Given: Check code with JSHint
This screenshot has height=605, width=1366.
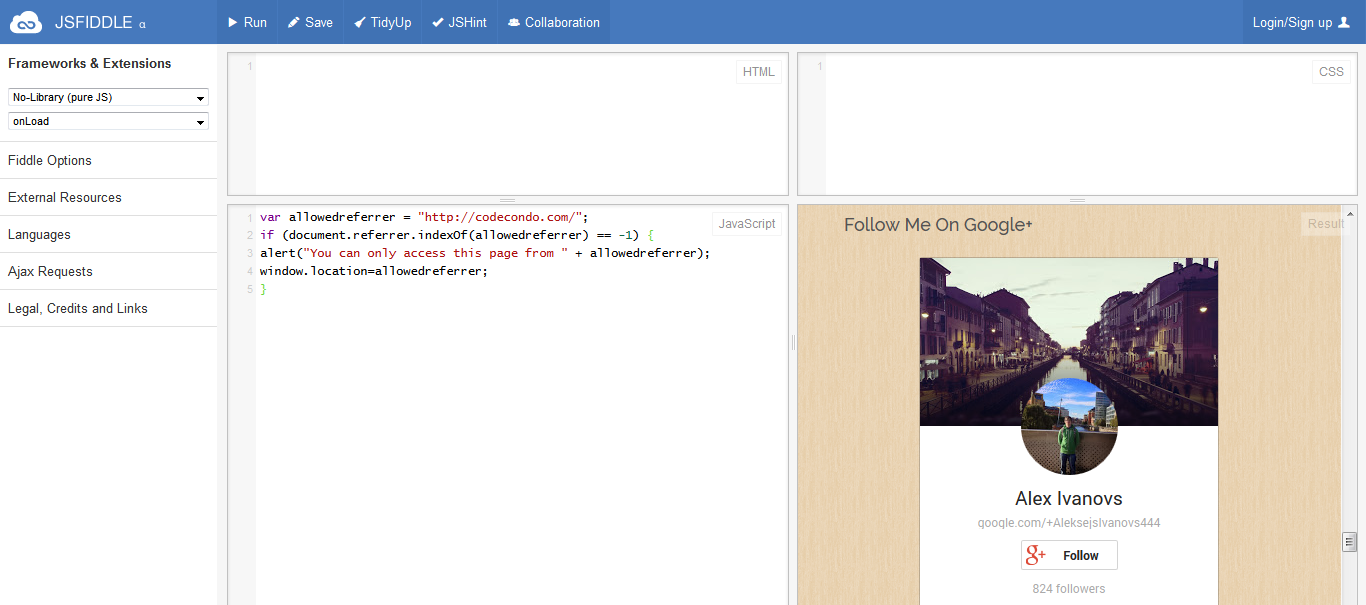Looking at the screenshot, I should click(x=459, y=22).
